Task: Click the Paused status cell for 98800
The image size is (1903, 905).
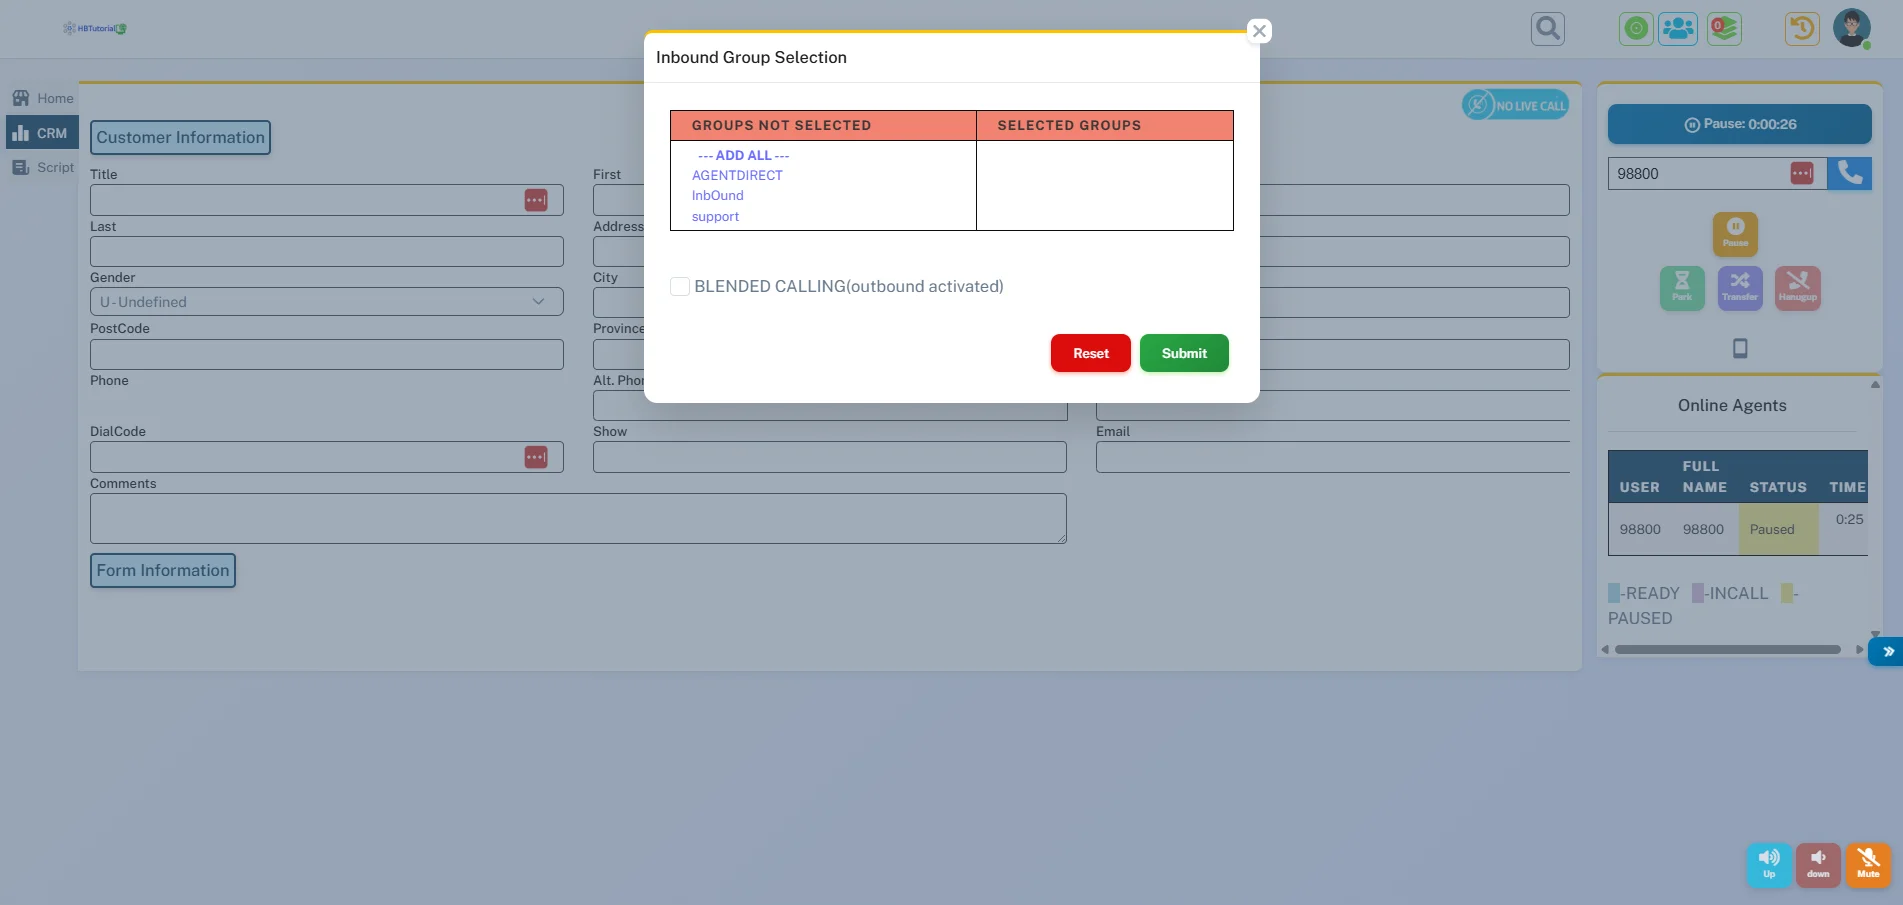Action: tap(1778, 529)
